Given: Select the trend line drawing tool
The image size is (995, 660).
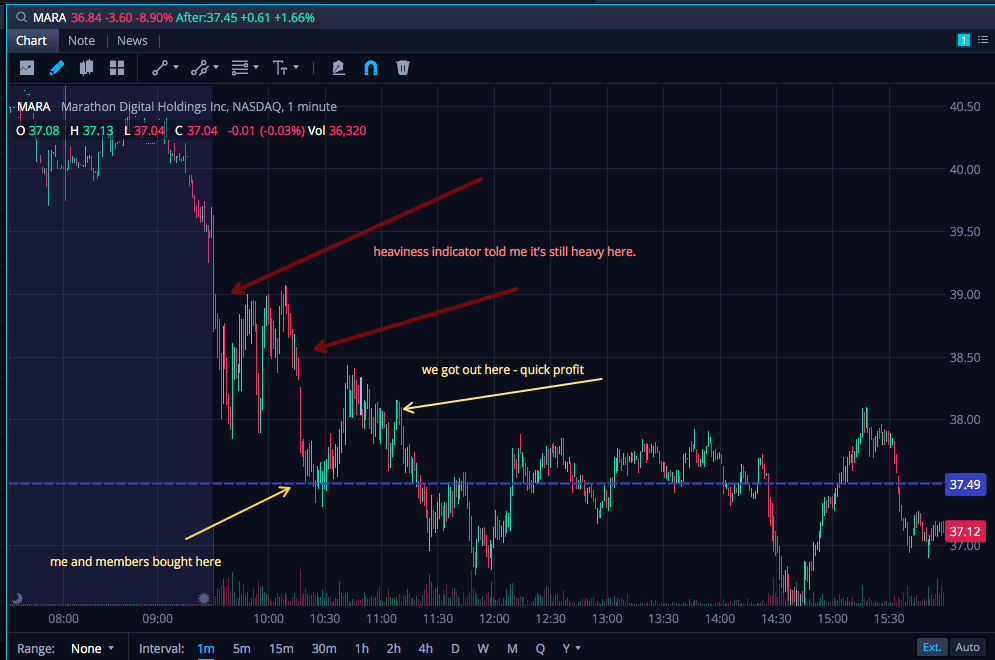Looking at the screenshot, I should pyautogui.click(x=160, y=67).
